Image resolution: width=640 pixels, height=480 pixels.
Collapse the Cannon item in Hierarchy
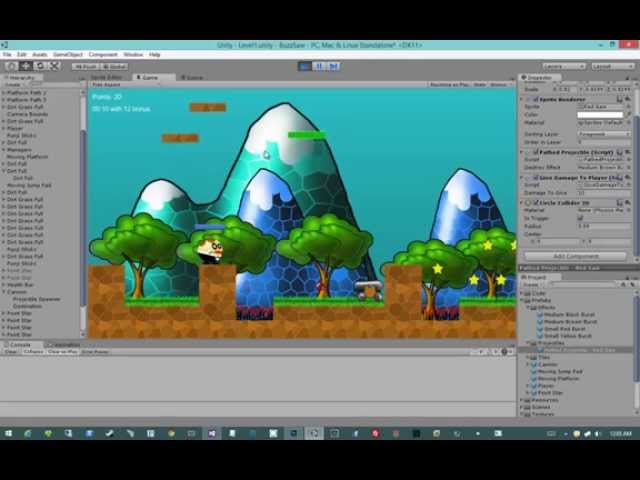(4, 292)
